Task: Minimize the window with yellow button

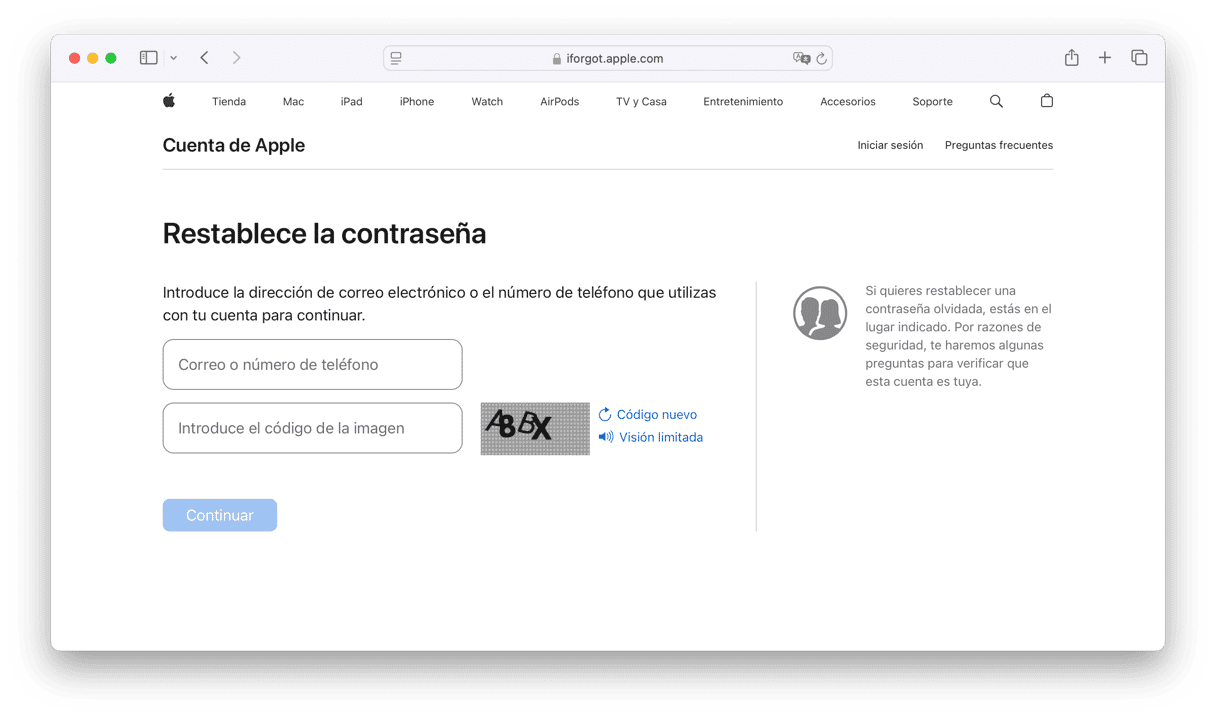Action: point(93,58)
